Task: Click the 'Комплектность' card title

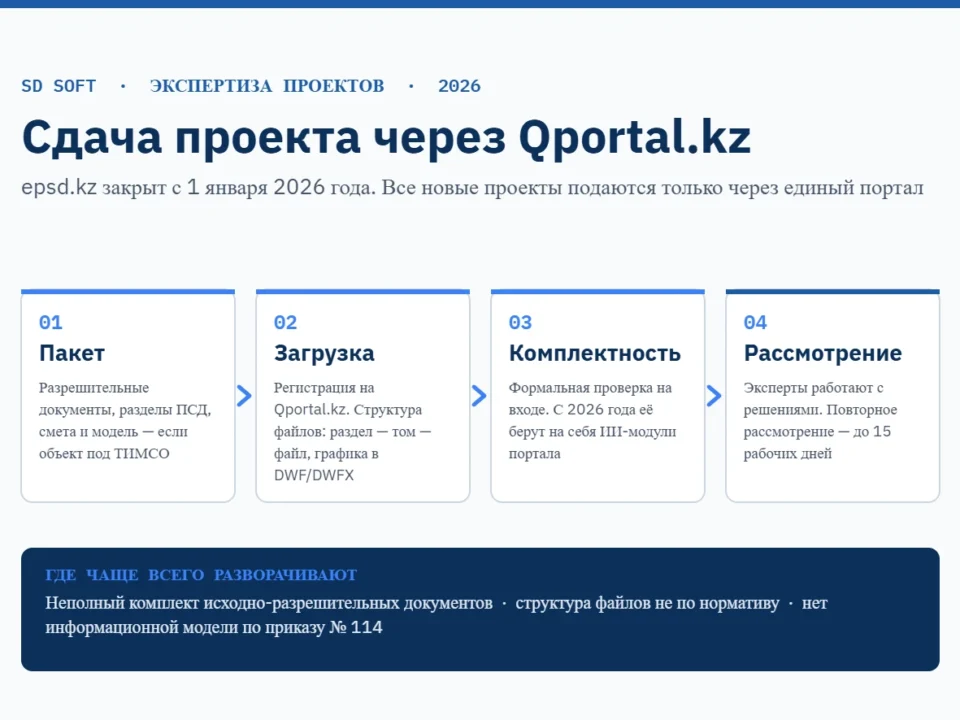Action: (594, 353)
